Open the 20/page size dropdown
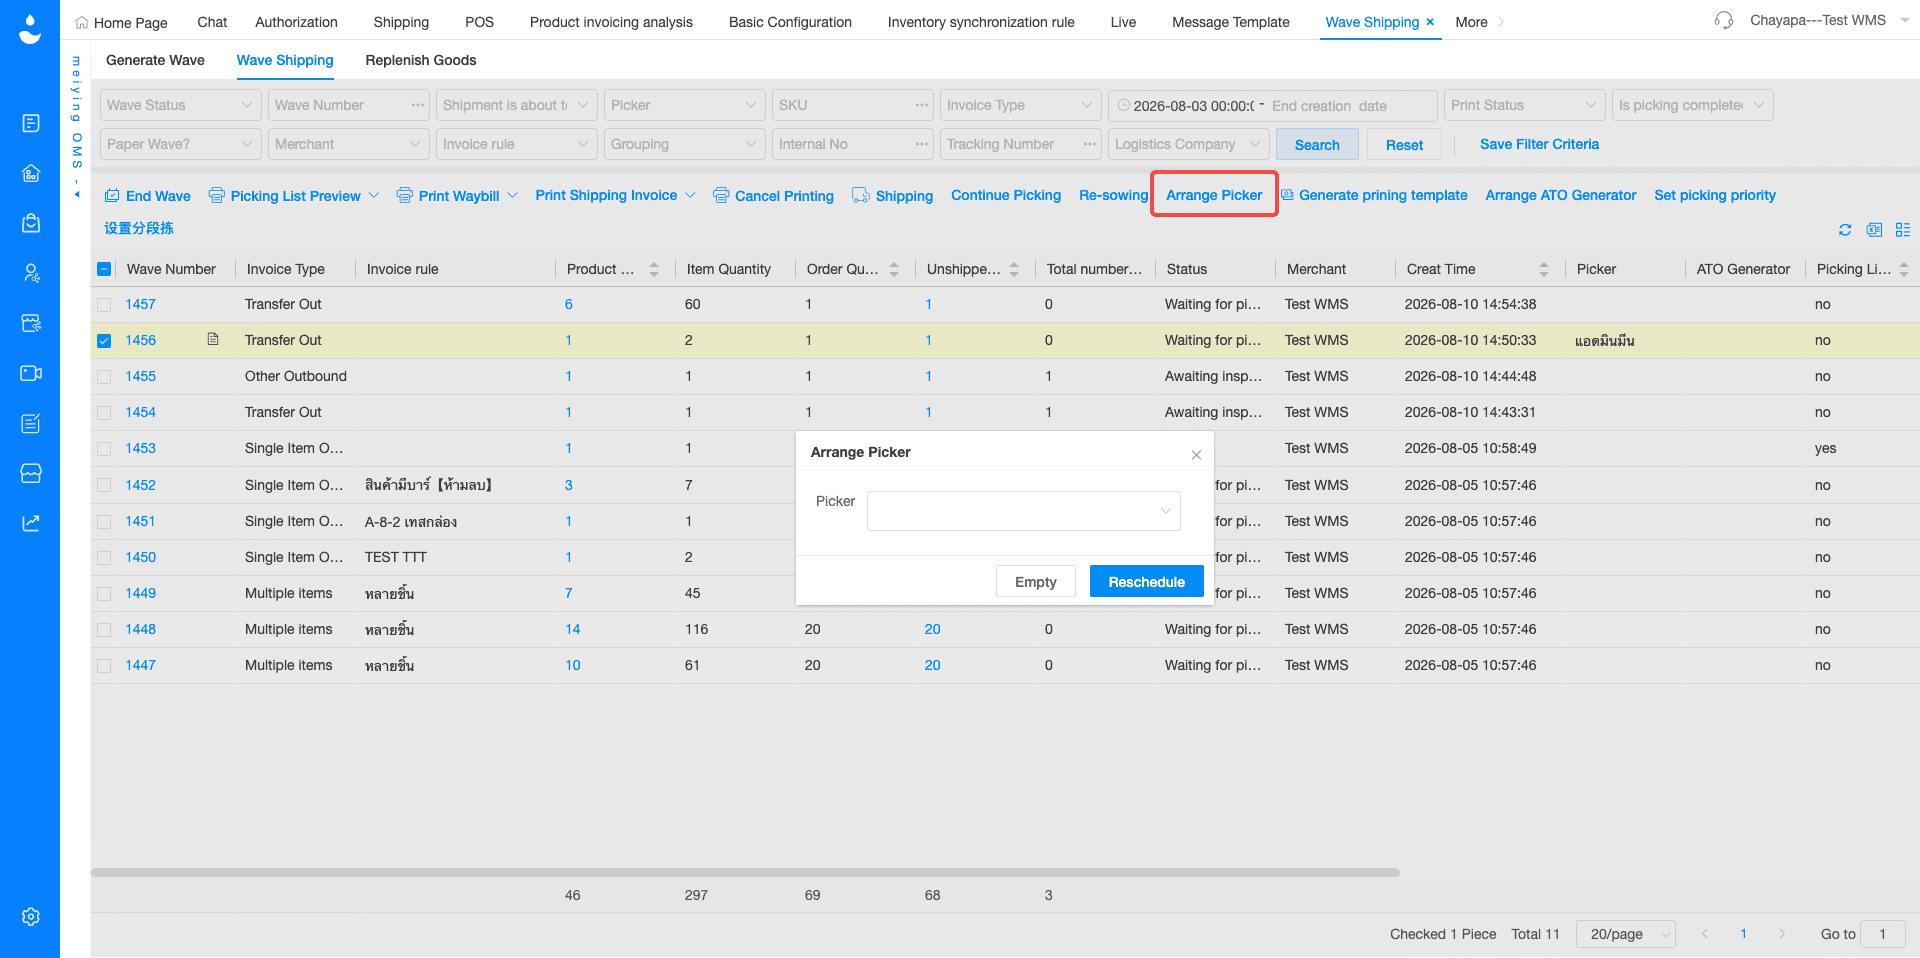The image size is (1920, 958). (x=1626, y=934)
